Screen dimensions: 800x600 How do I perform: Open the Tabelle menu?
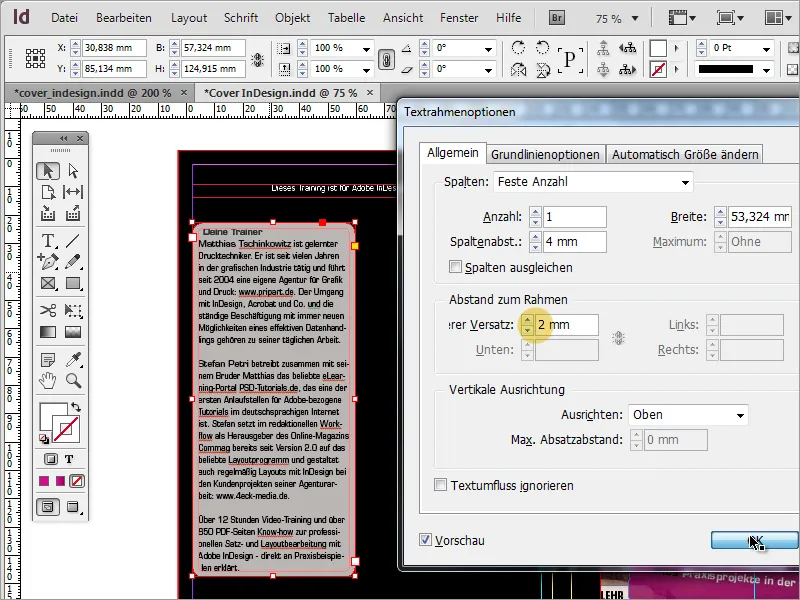click(x=346, y=18)
